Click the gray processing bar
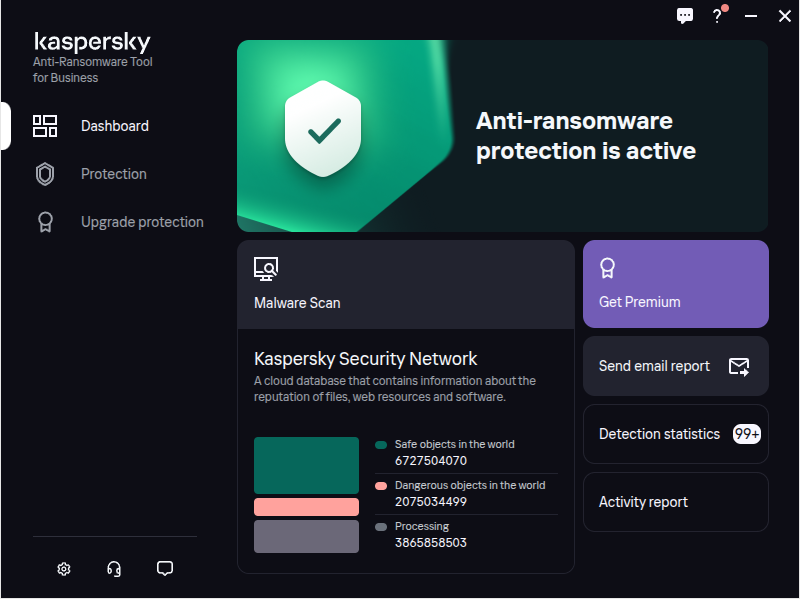The height and width of the screenshot is (599, 800). [x=307, y=536]
